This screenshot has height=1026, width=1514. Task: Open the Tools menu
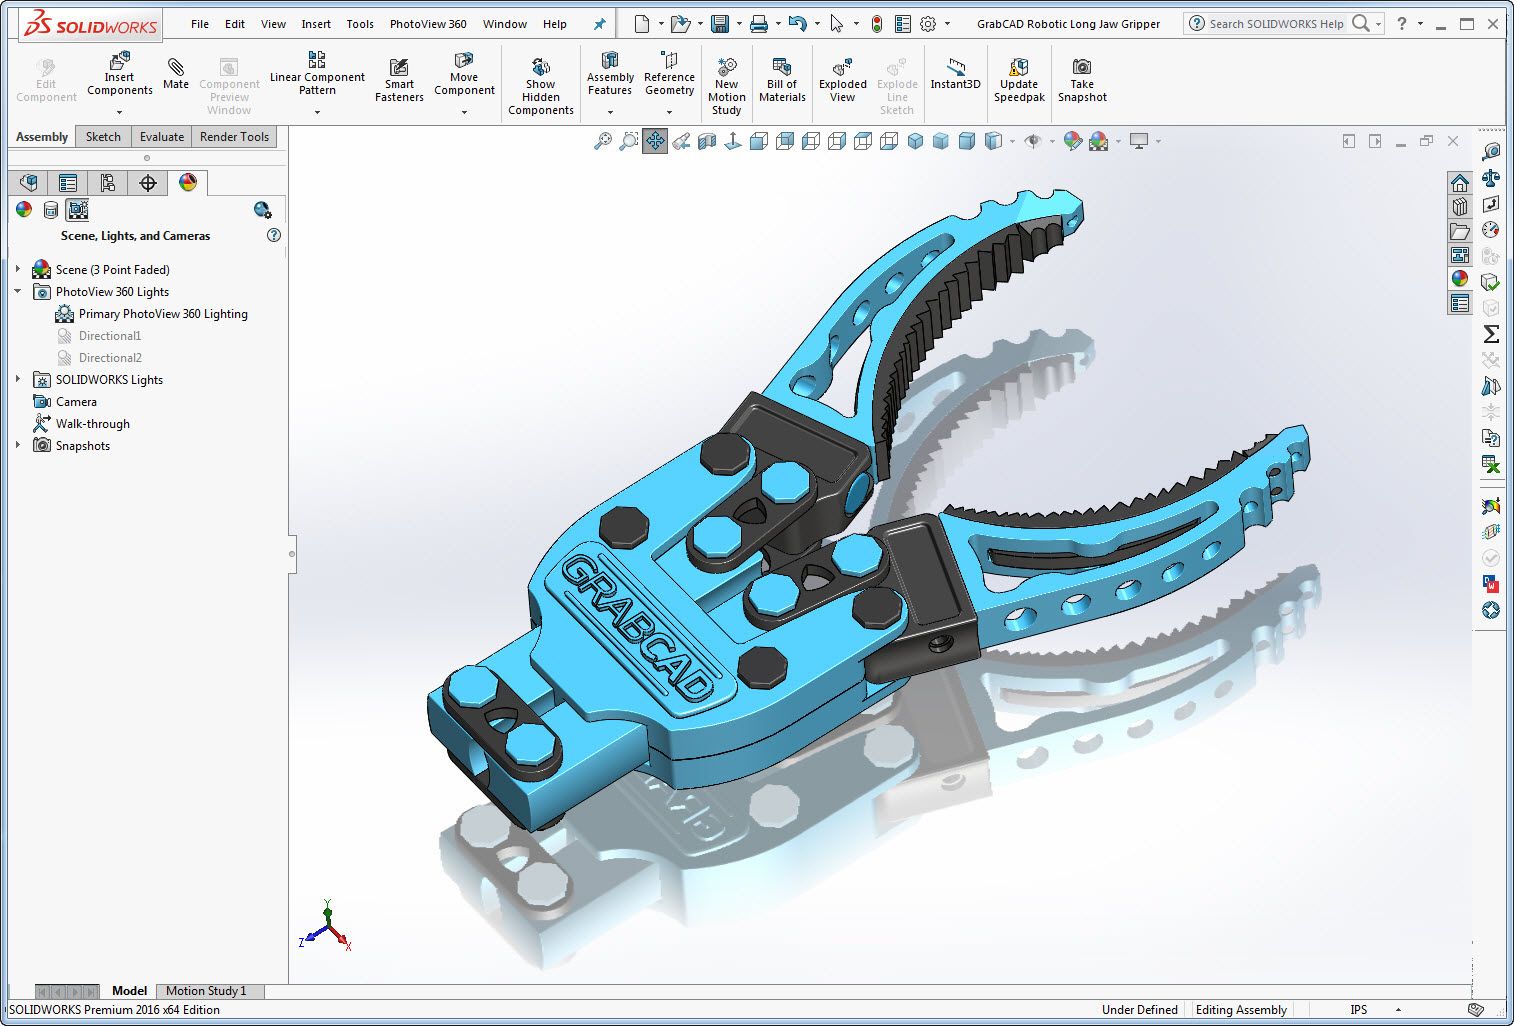[x=360, y=24]
